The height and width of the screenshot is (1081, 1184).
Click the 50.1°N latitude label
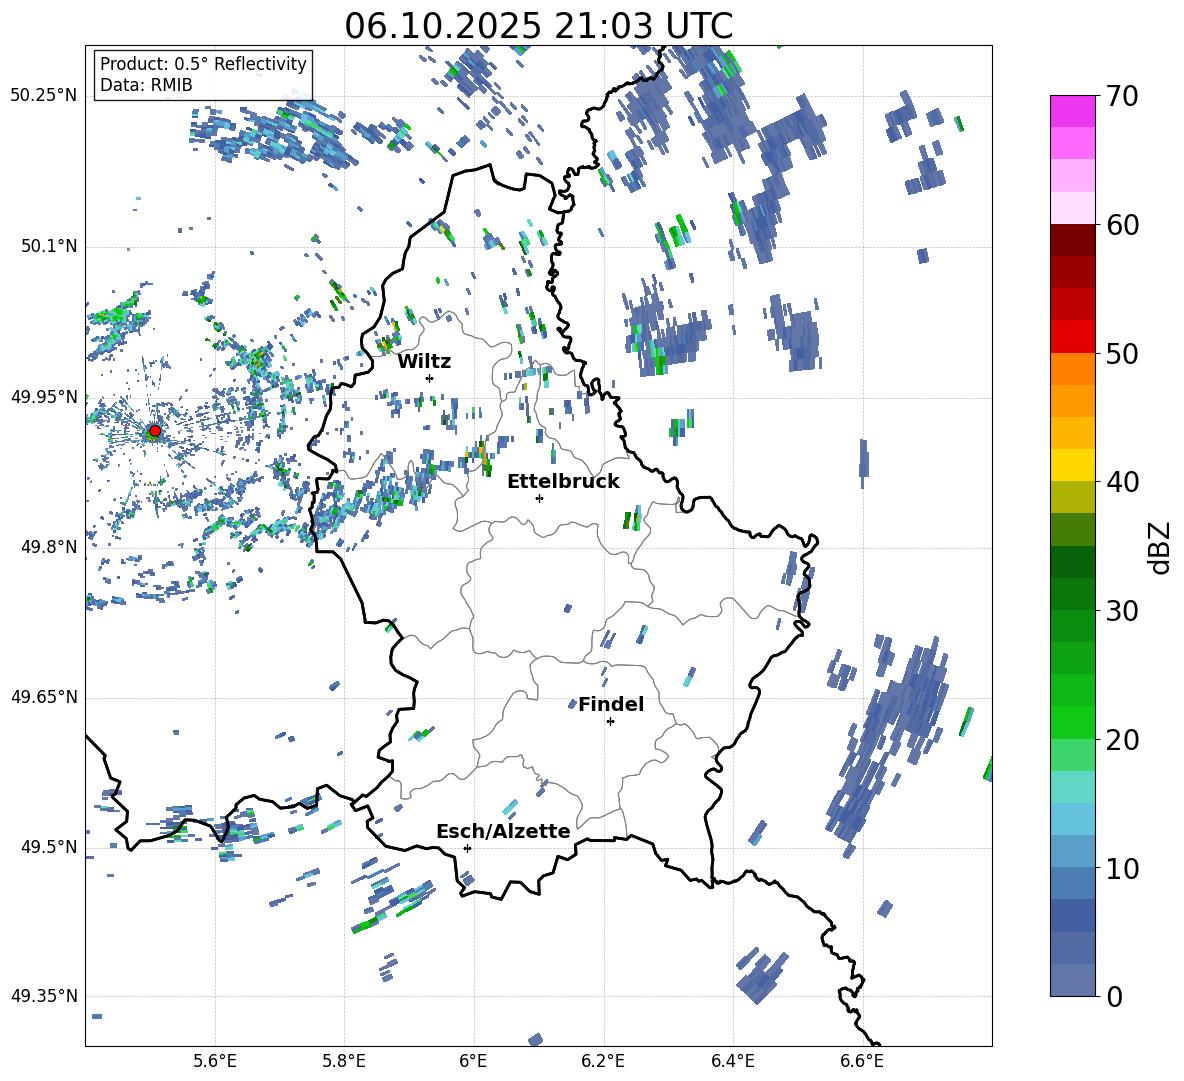coord(48,246)
